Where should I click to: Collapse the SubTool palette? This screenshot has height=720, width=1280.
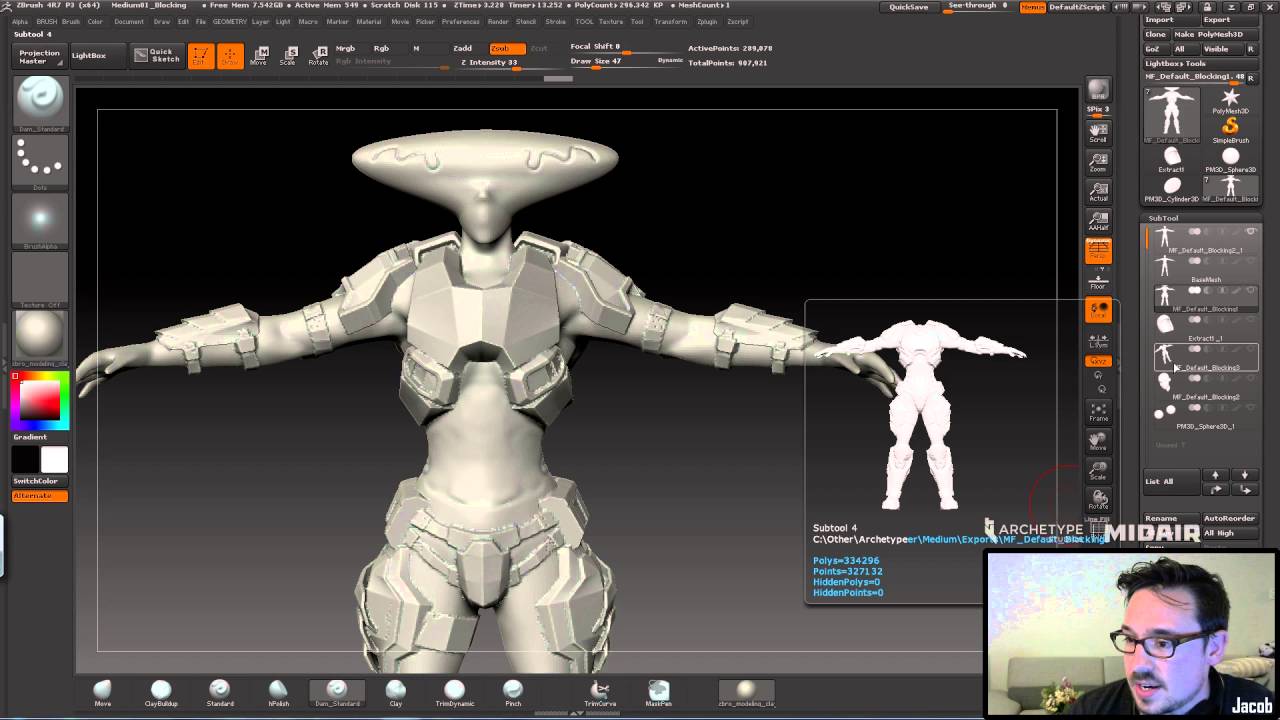click(x=1163, y=218)
